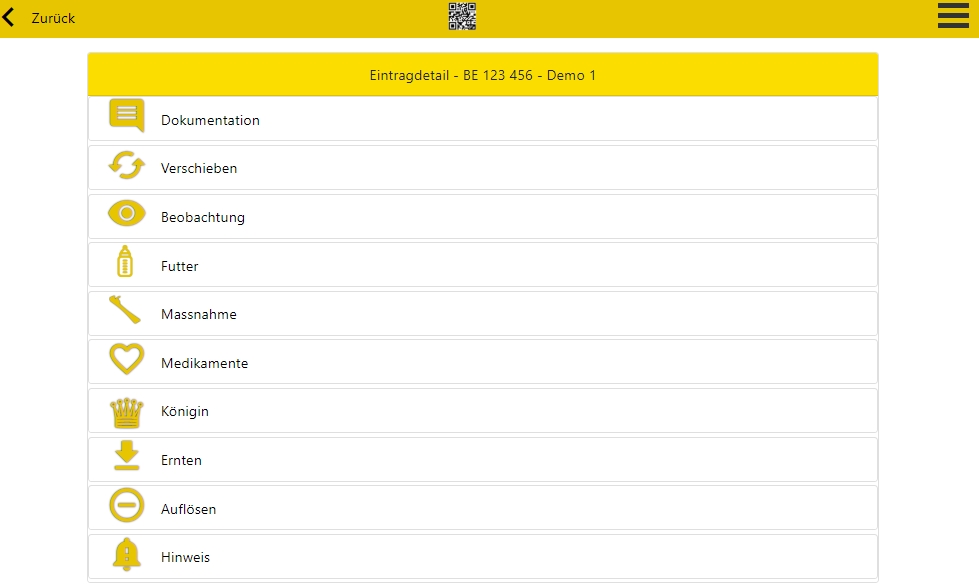This screenshot has width=979, height=588.
Task: Choose the Medikamente text label
Action: pos(204,363)
